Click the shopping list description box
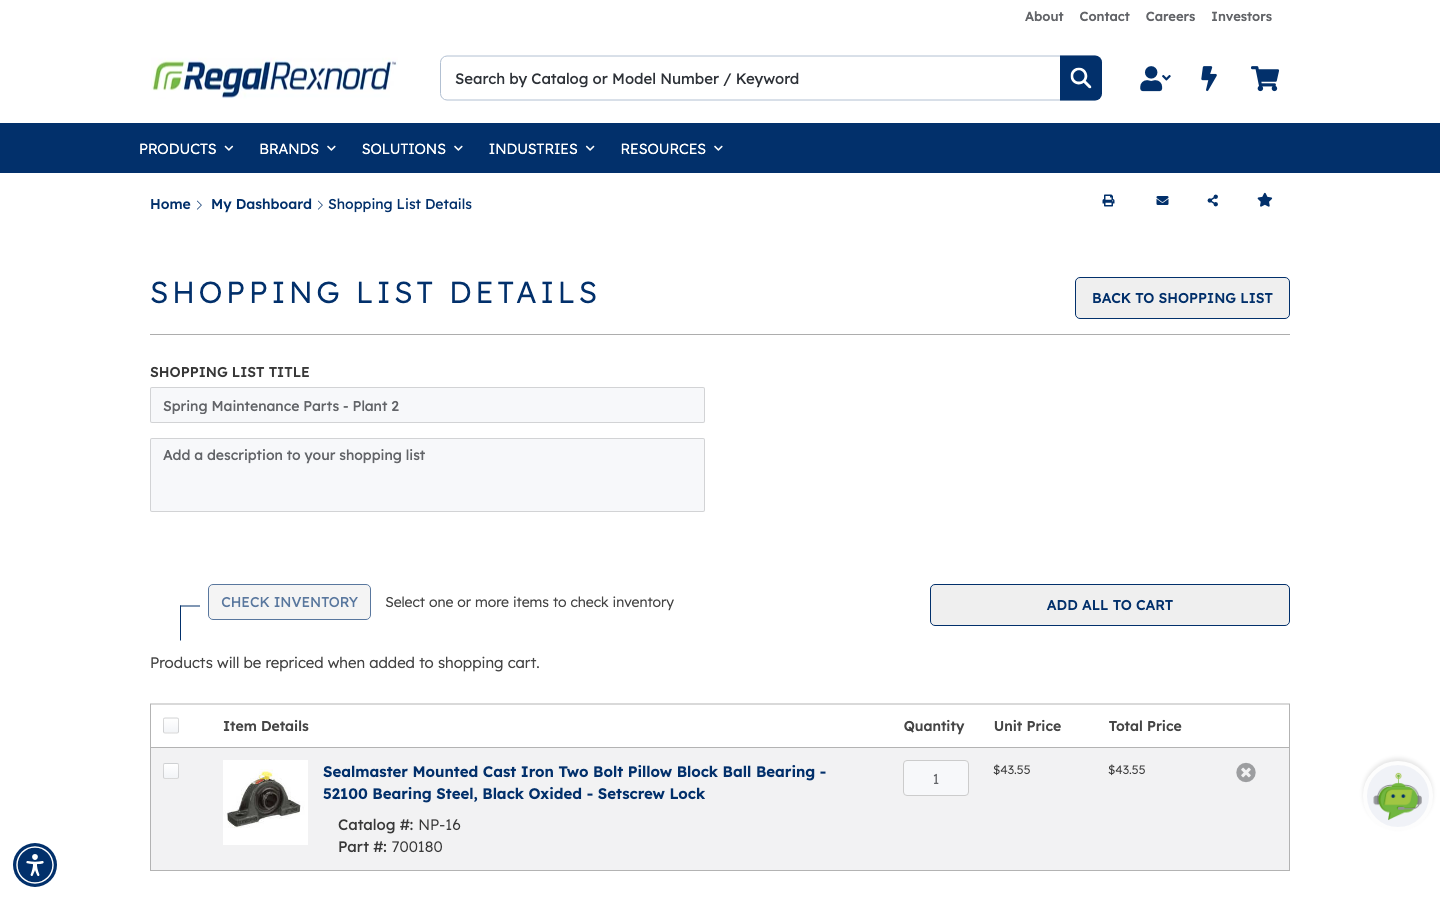 click(427, 475)
